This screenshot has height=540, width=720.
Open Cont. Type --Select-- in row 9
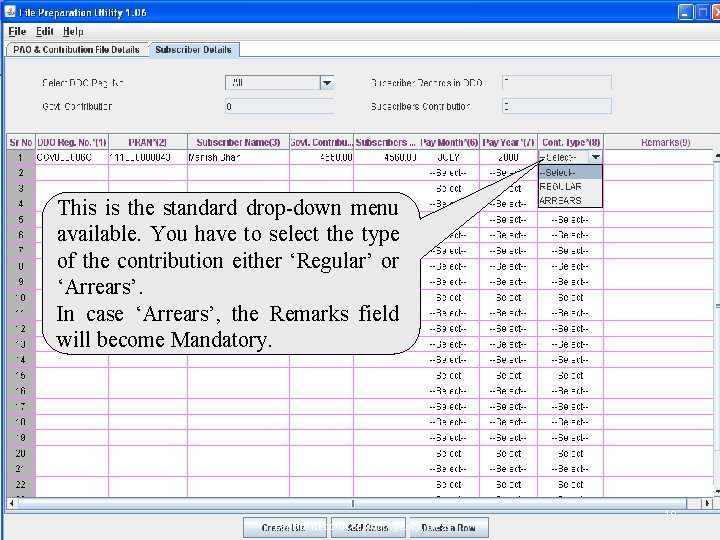[x=570, y=281]
